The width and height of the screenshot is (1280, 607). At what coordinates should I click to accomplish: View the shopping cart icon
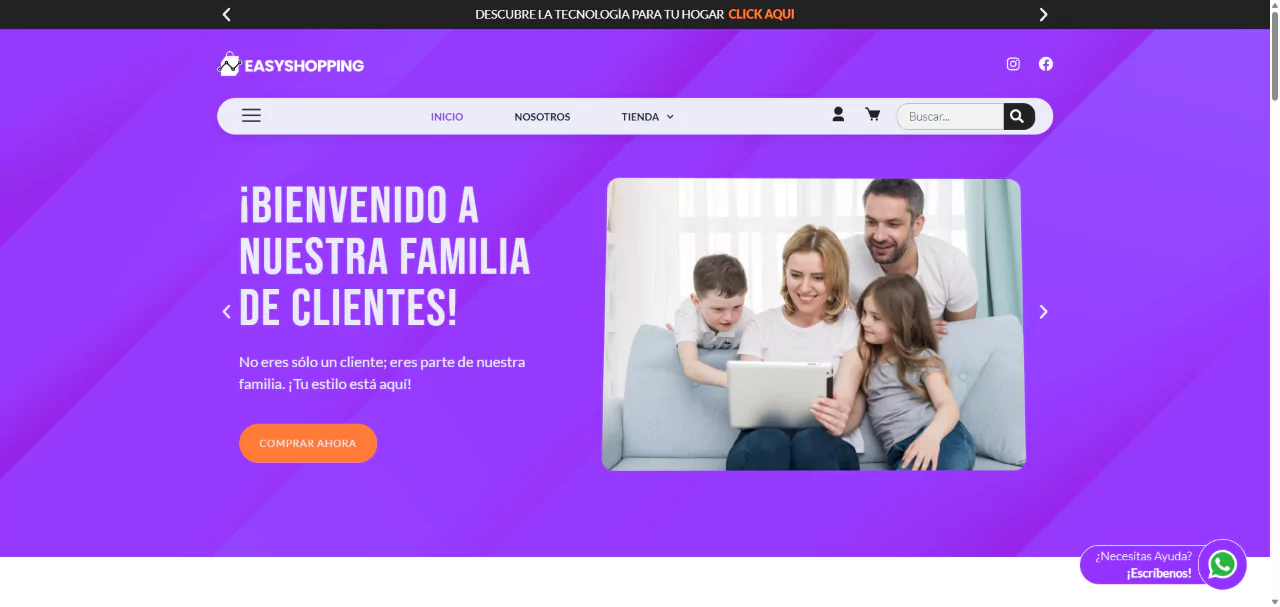tap(872, 115)
